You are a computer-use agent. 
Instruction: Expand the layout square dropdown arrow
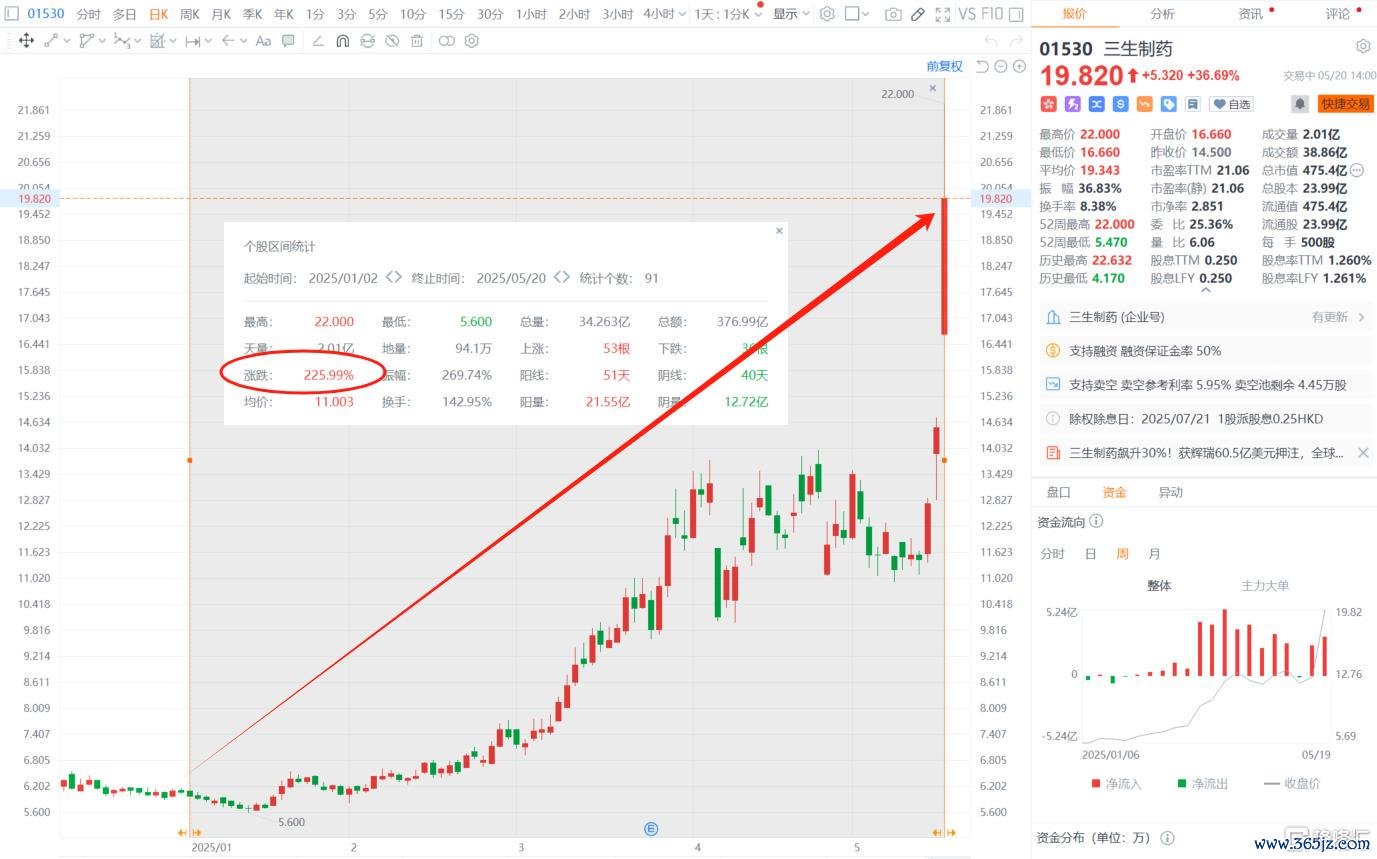point(867,14)
